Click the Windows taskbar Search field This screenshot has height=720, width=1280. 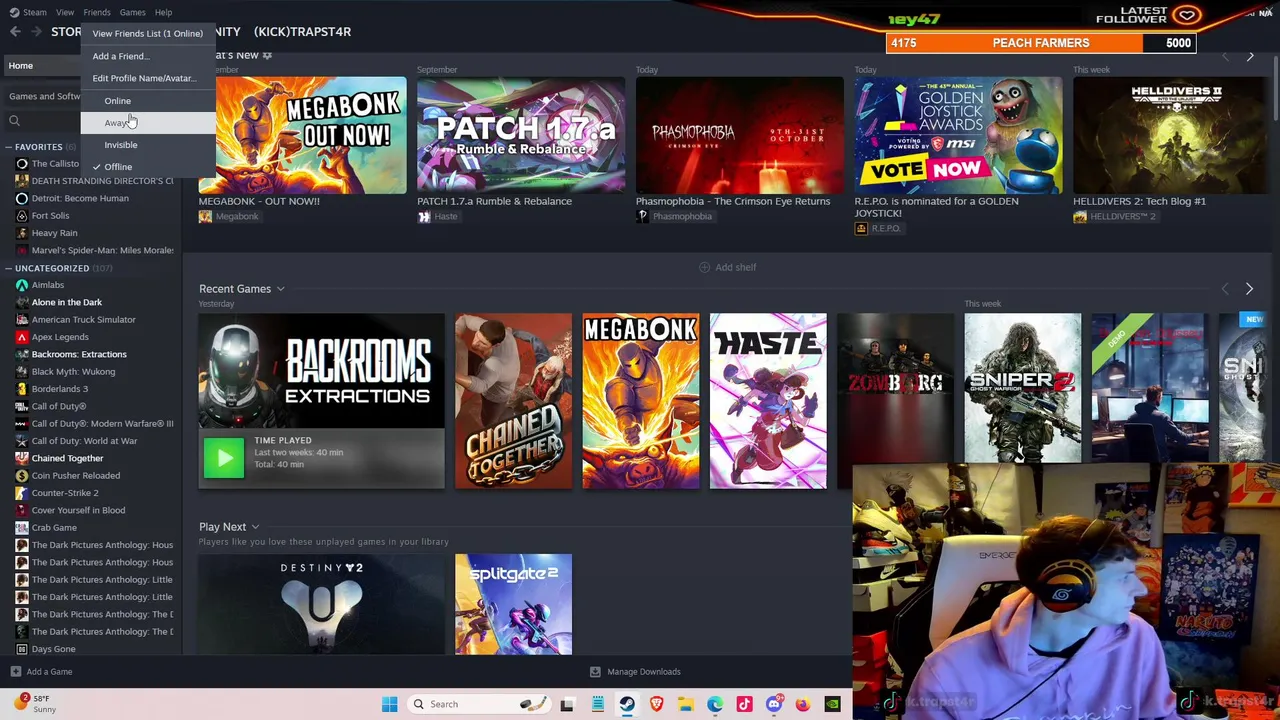(478, 704)
